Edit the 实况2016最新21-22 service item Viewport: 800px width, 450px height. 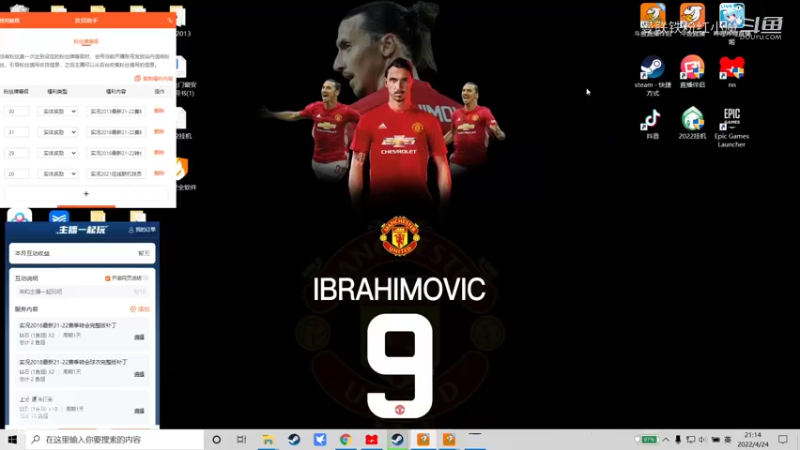point(139,337)
